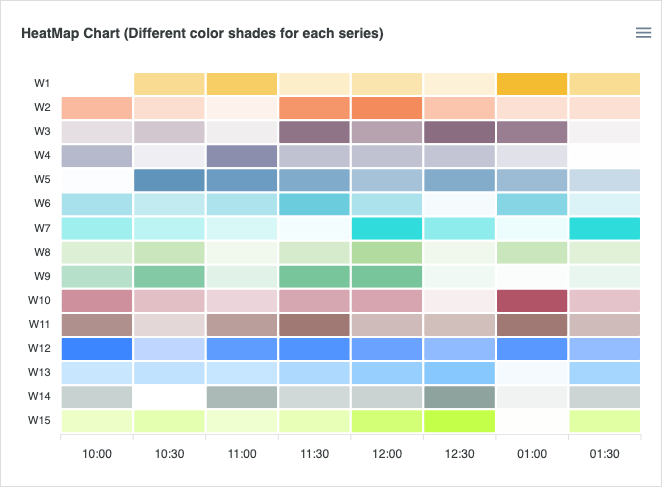662x487 pixels.
Task: Select the W15 cell at 12:30
Action: click(x=459, y=421)
